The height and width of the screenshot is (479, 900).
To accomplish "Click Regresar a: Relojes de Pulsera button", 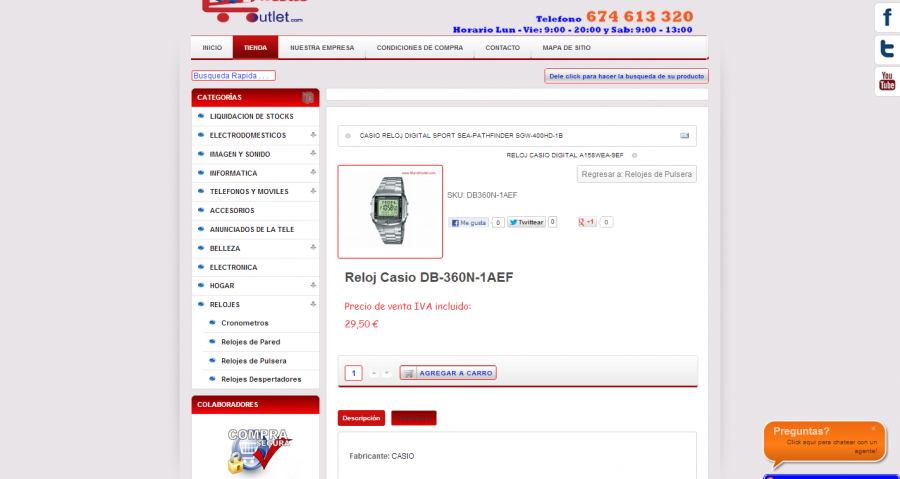I will [x=637, y=174].
